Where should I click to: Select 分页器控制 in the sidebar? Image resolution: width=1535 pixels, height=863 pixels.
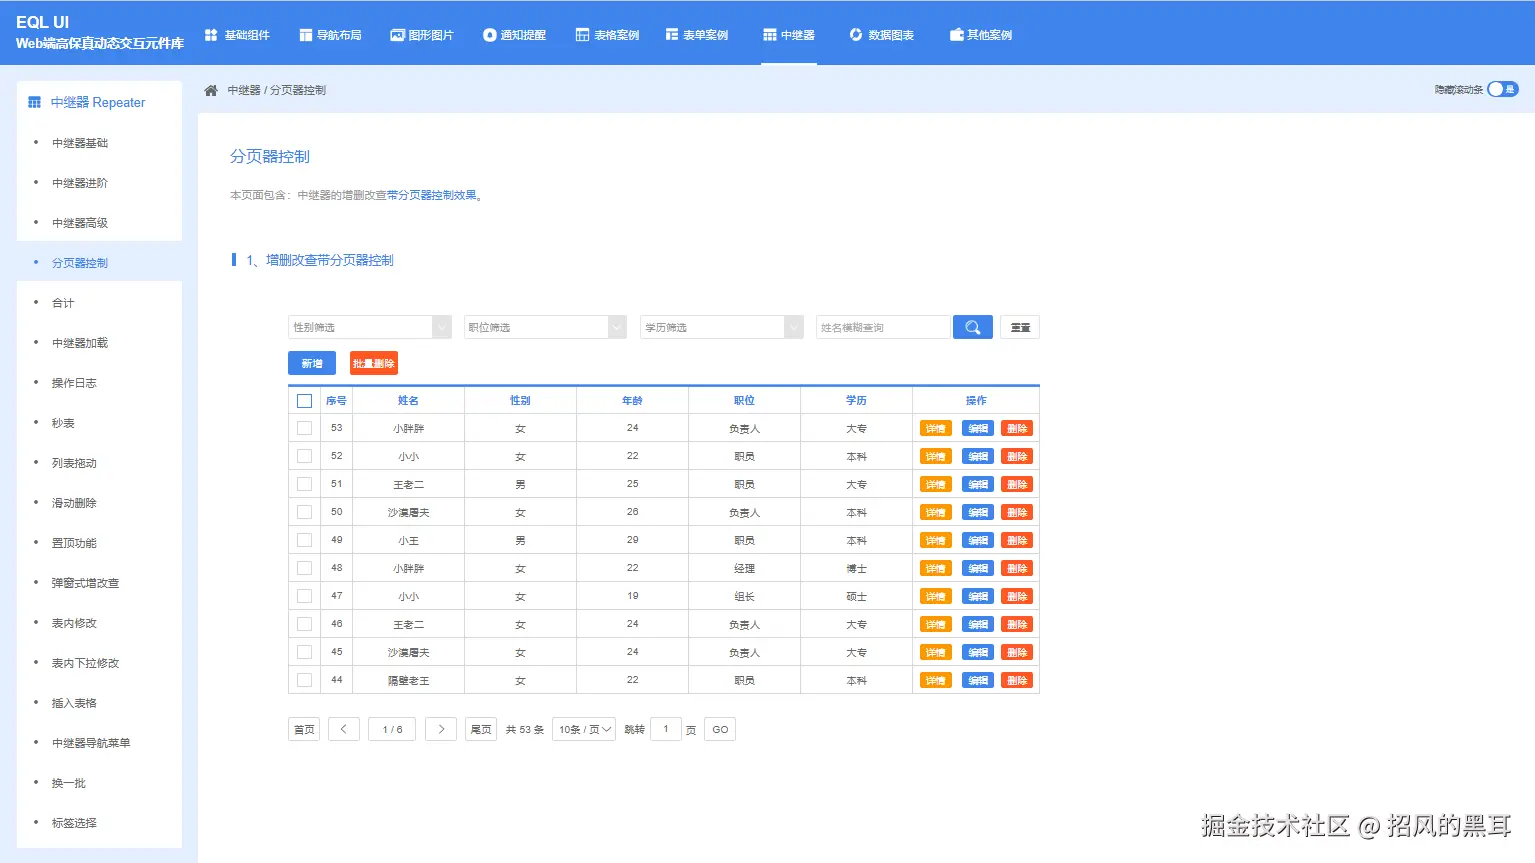tap(99, 263)
